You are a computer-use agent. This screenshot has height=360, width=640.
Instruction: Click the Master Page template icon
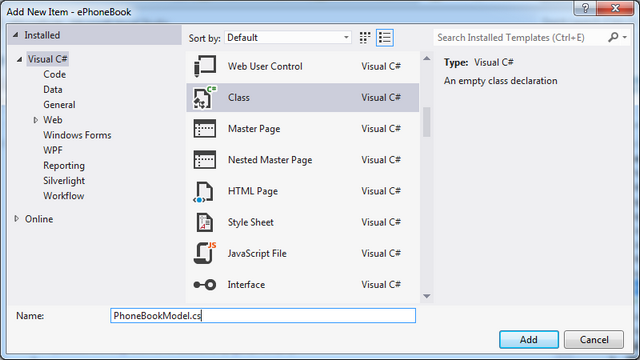click(x=204, y=129)
